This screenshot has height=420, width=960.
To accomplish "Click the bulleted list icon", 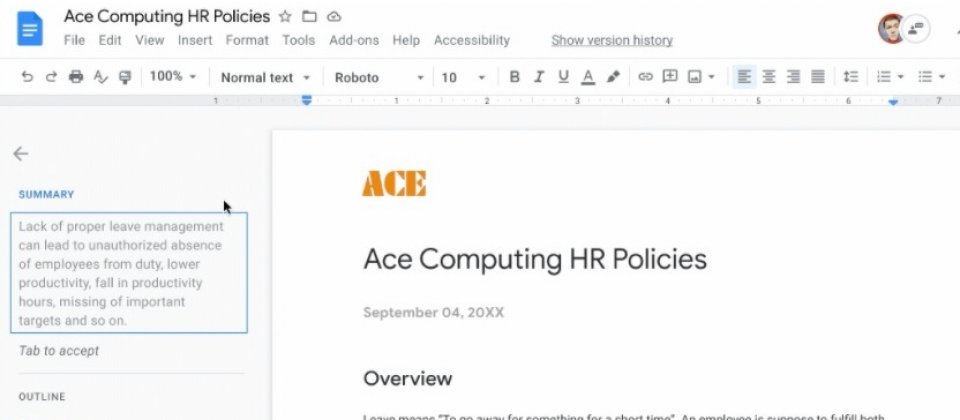I will [924, 77].
